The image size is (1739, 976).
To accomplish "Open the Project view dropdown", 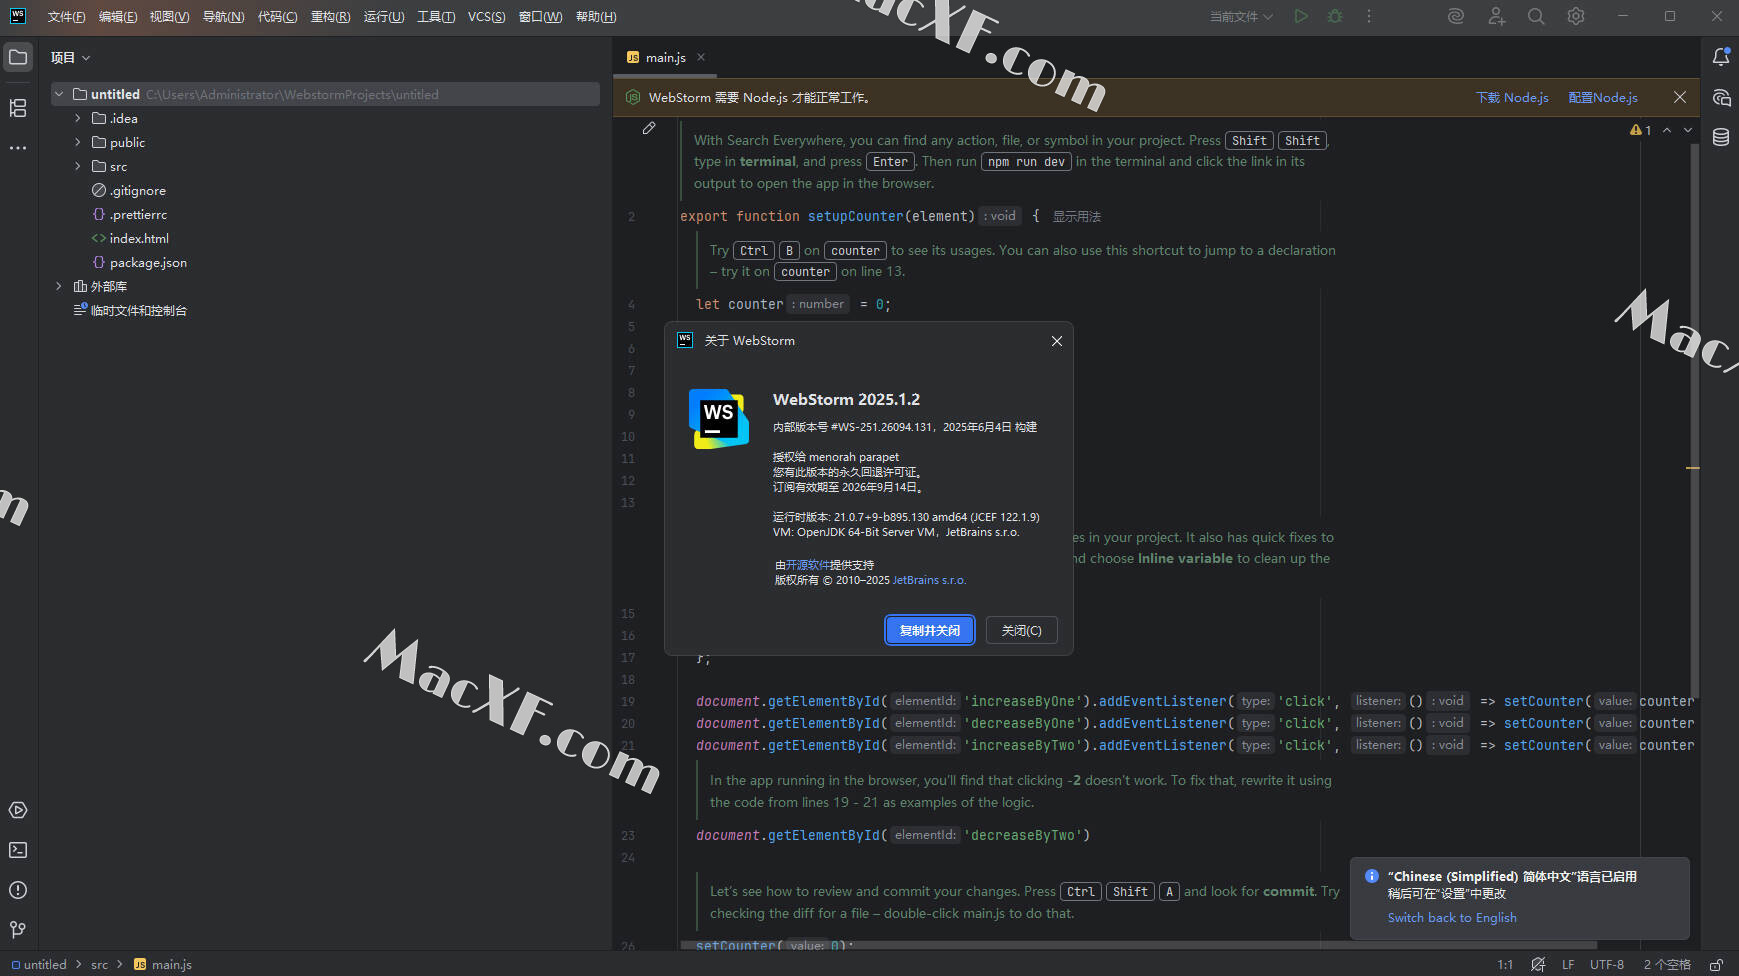I will 70,58.
